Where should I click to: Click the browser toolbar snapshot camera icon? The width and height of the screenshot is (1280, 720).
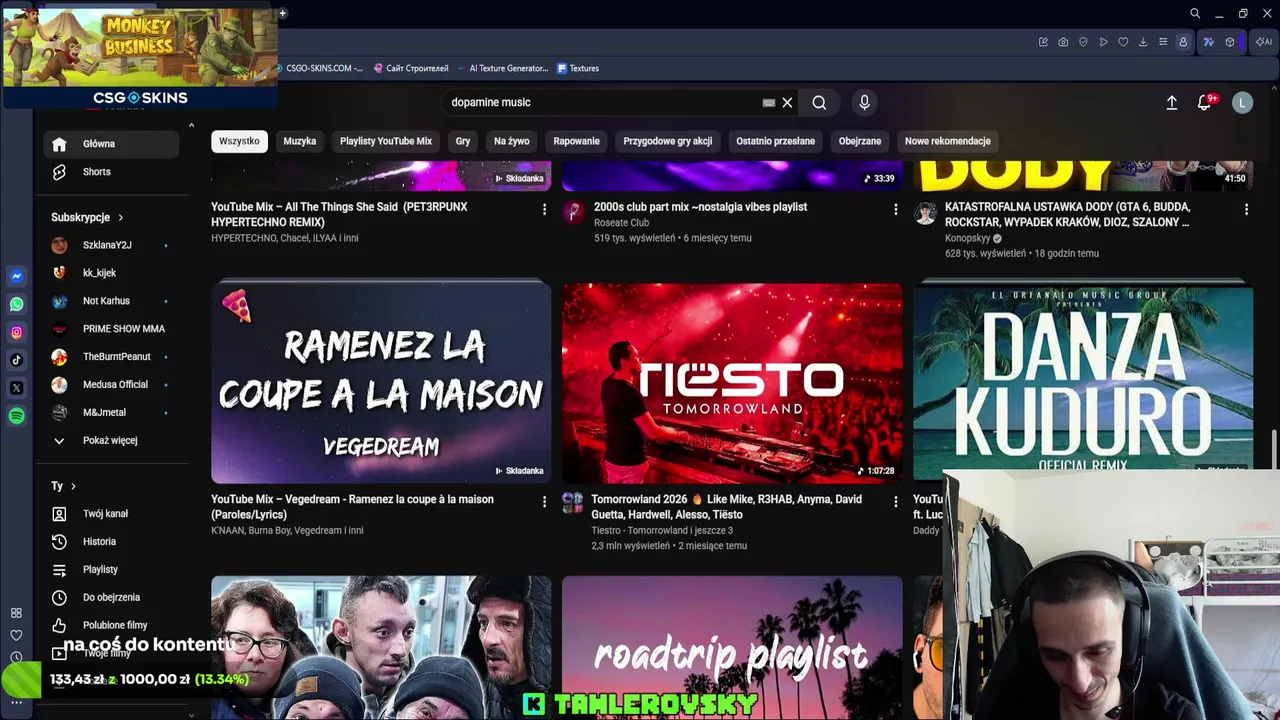(1063, 42)
